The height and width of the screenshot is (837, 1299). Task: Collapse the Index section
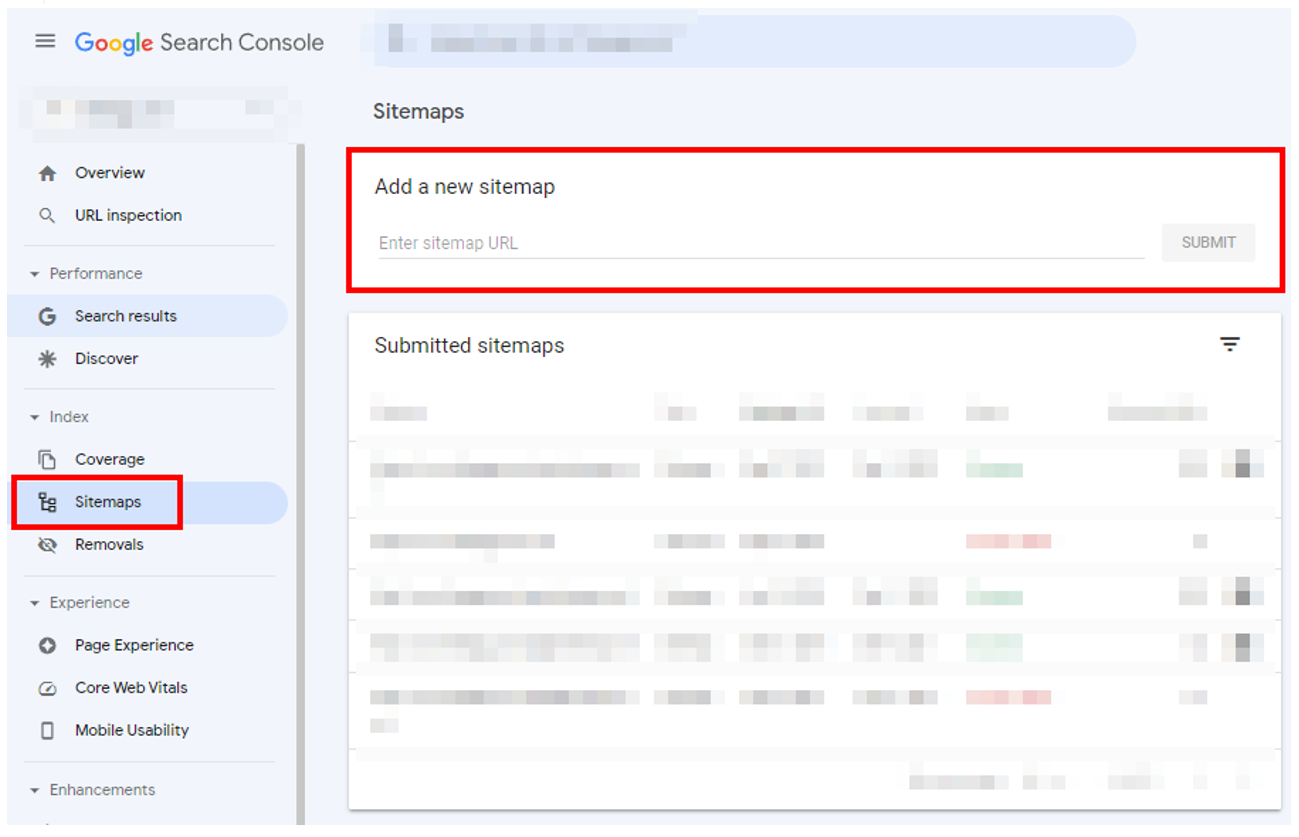coord(35,417)
